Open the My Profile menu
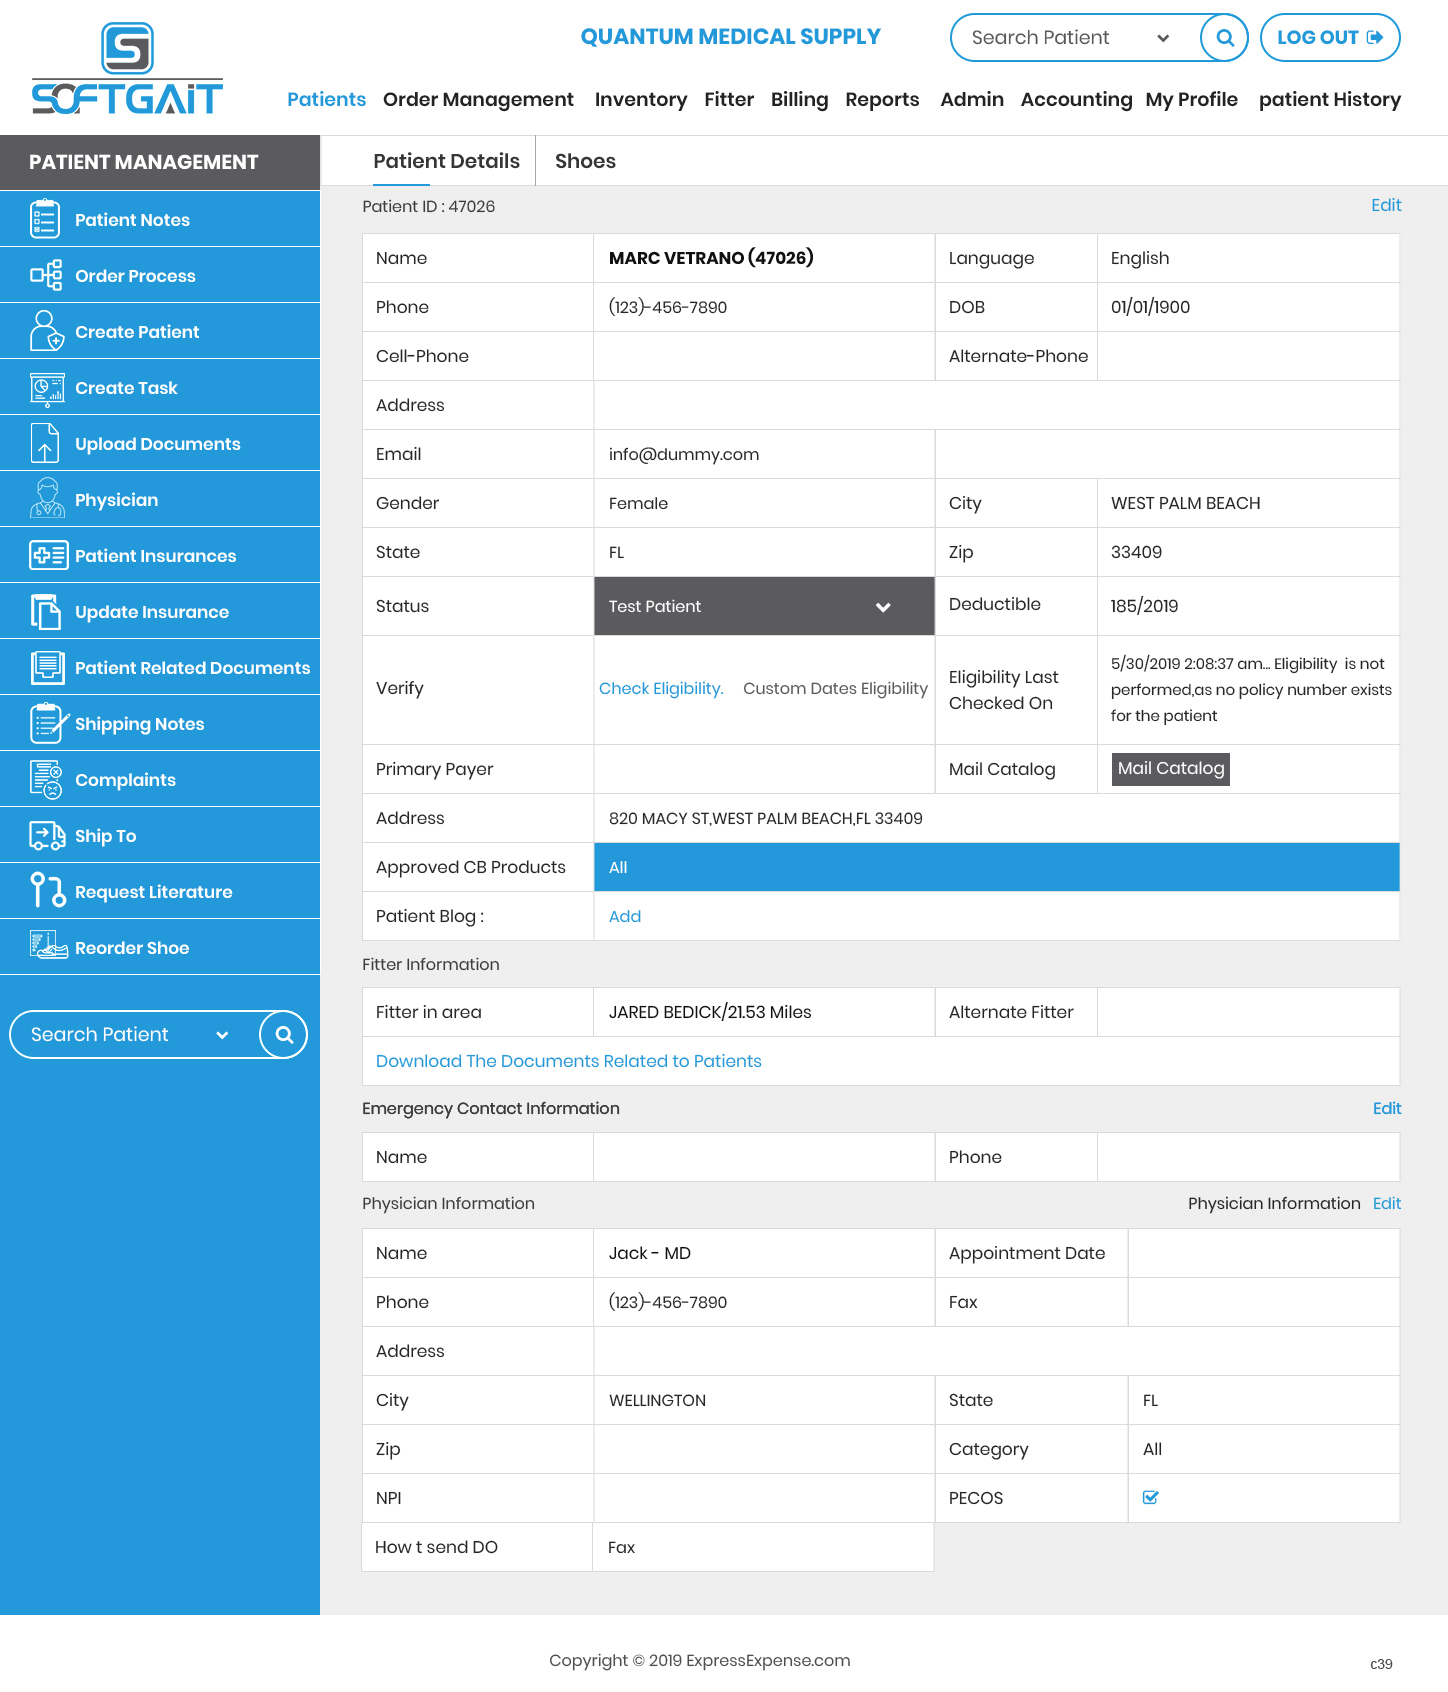 [1191, 99]
